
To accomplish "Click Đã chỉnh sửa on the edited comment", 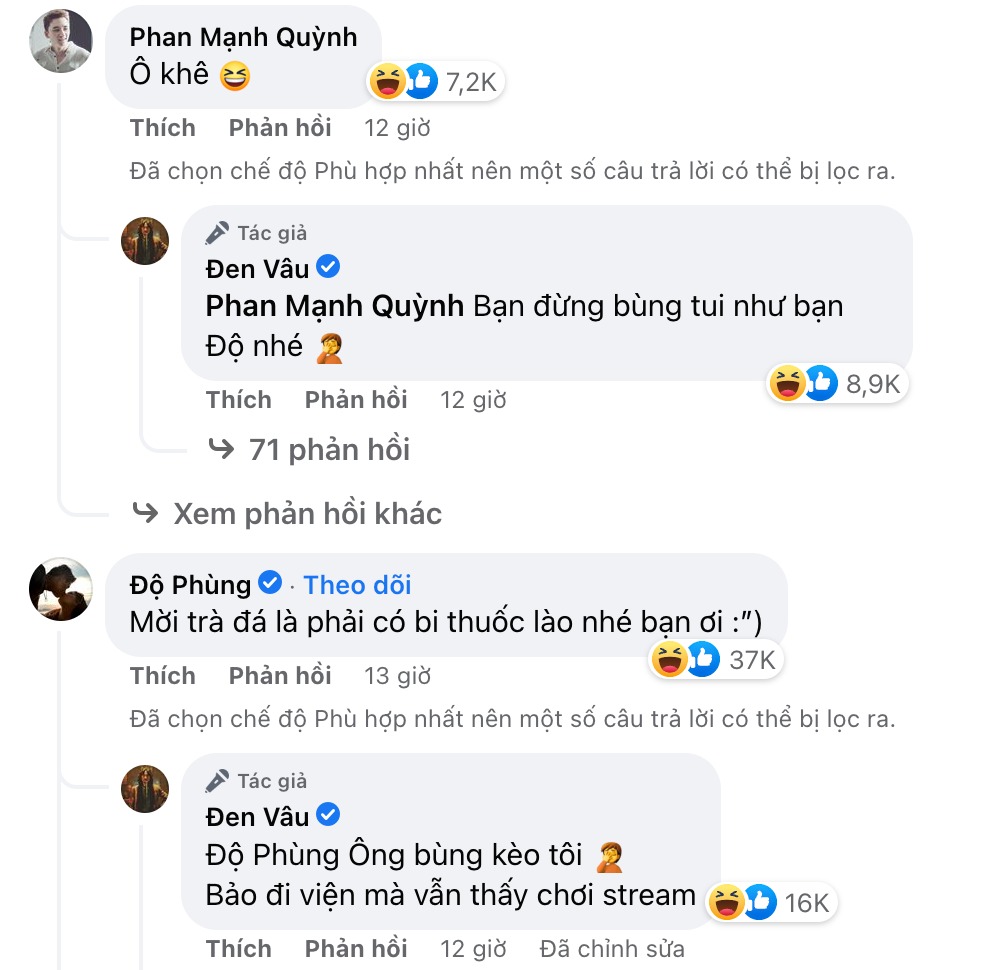I will (612, 948).
